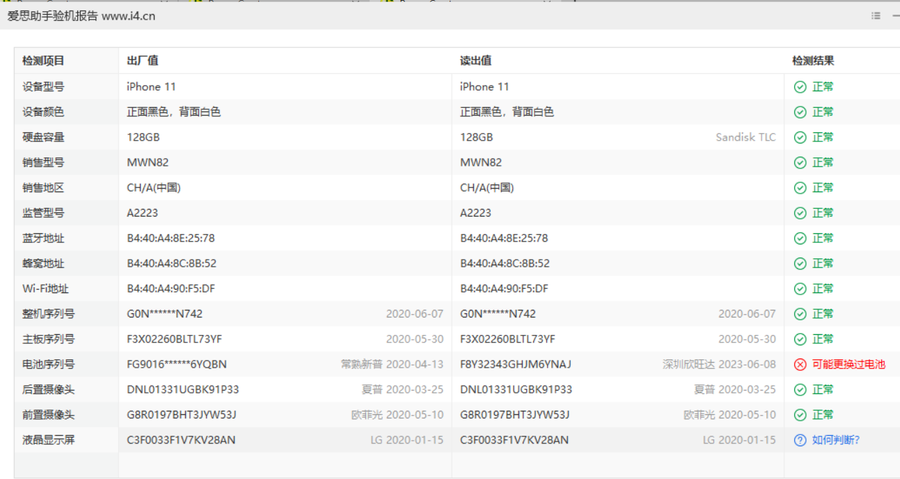The image size is (900, 479).
Task: Click green check icon in 蓝牙地址 row
Action: pos(800,239)
